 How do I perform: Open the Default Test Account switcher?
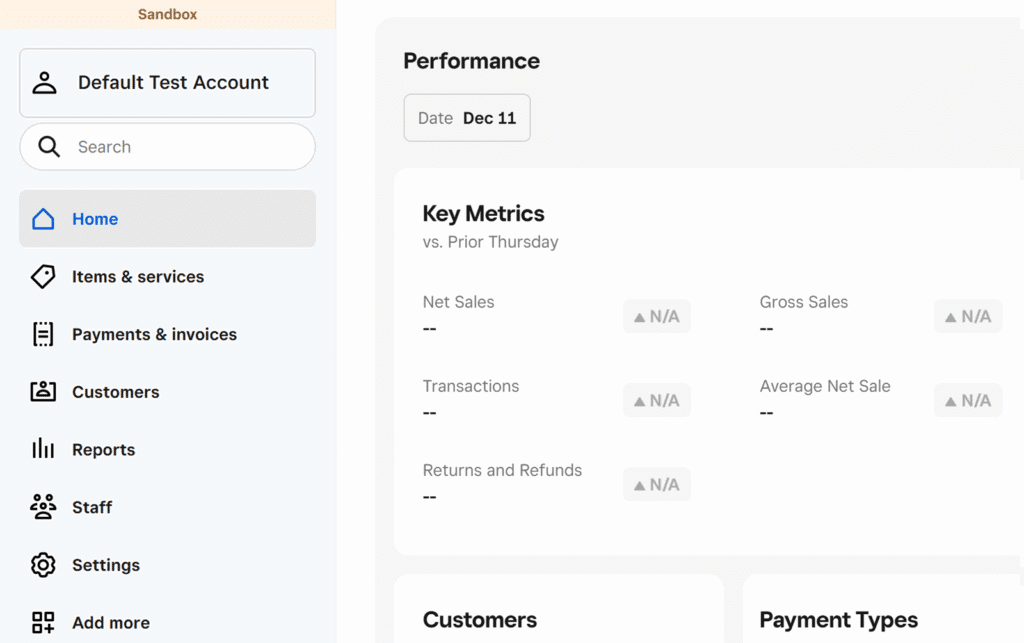click(x=173, y=83)
